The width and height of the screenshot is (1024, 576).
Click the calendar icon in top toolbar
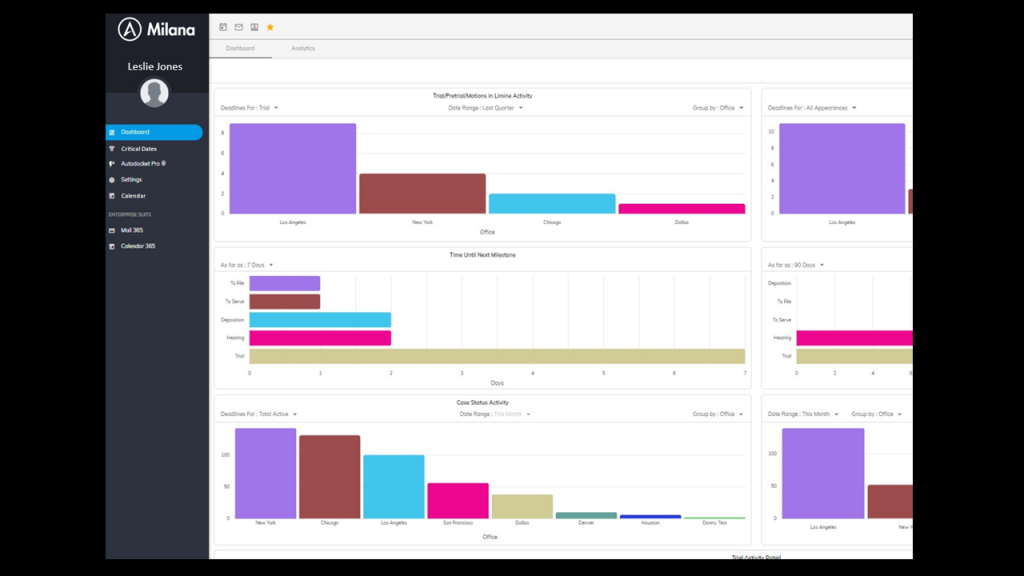click(223, 27)
